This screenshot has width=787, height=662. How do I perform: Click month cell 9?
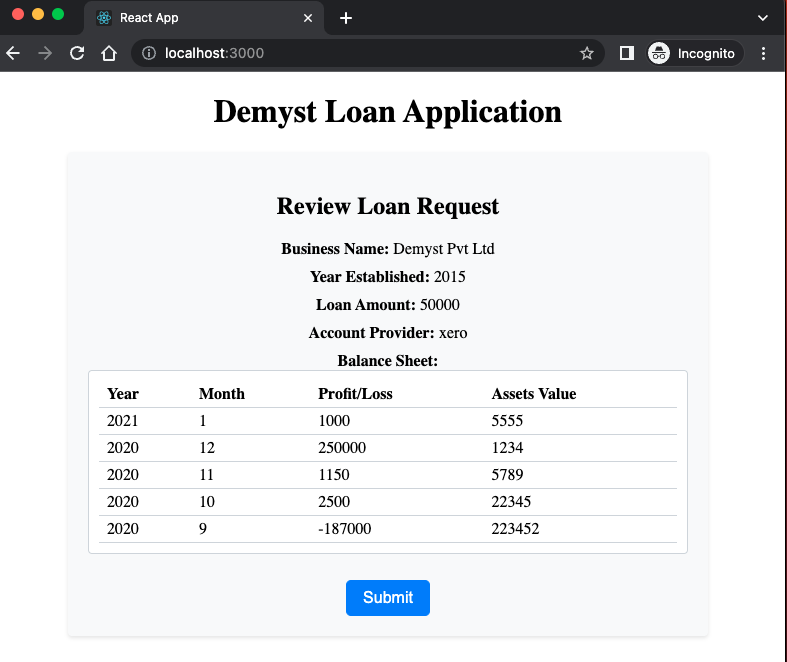pyautogui.click(x=203, y=529)
